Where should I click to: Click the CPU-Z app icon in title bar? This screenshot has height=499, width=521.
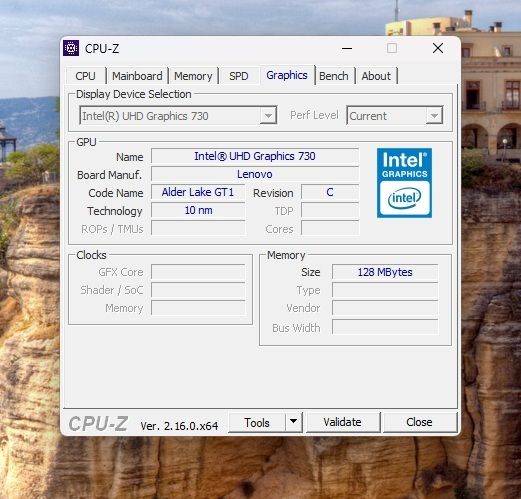[x=71, y=49]
